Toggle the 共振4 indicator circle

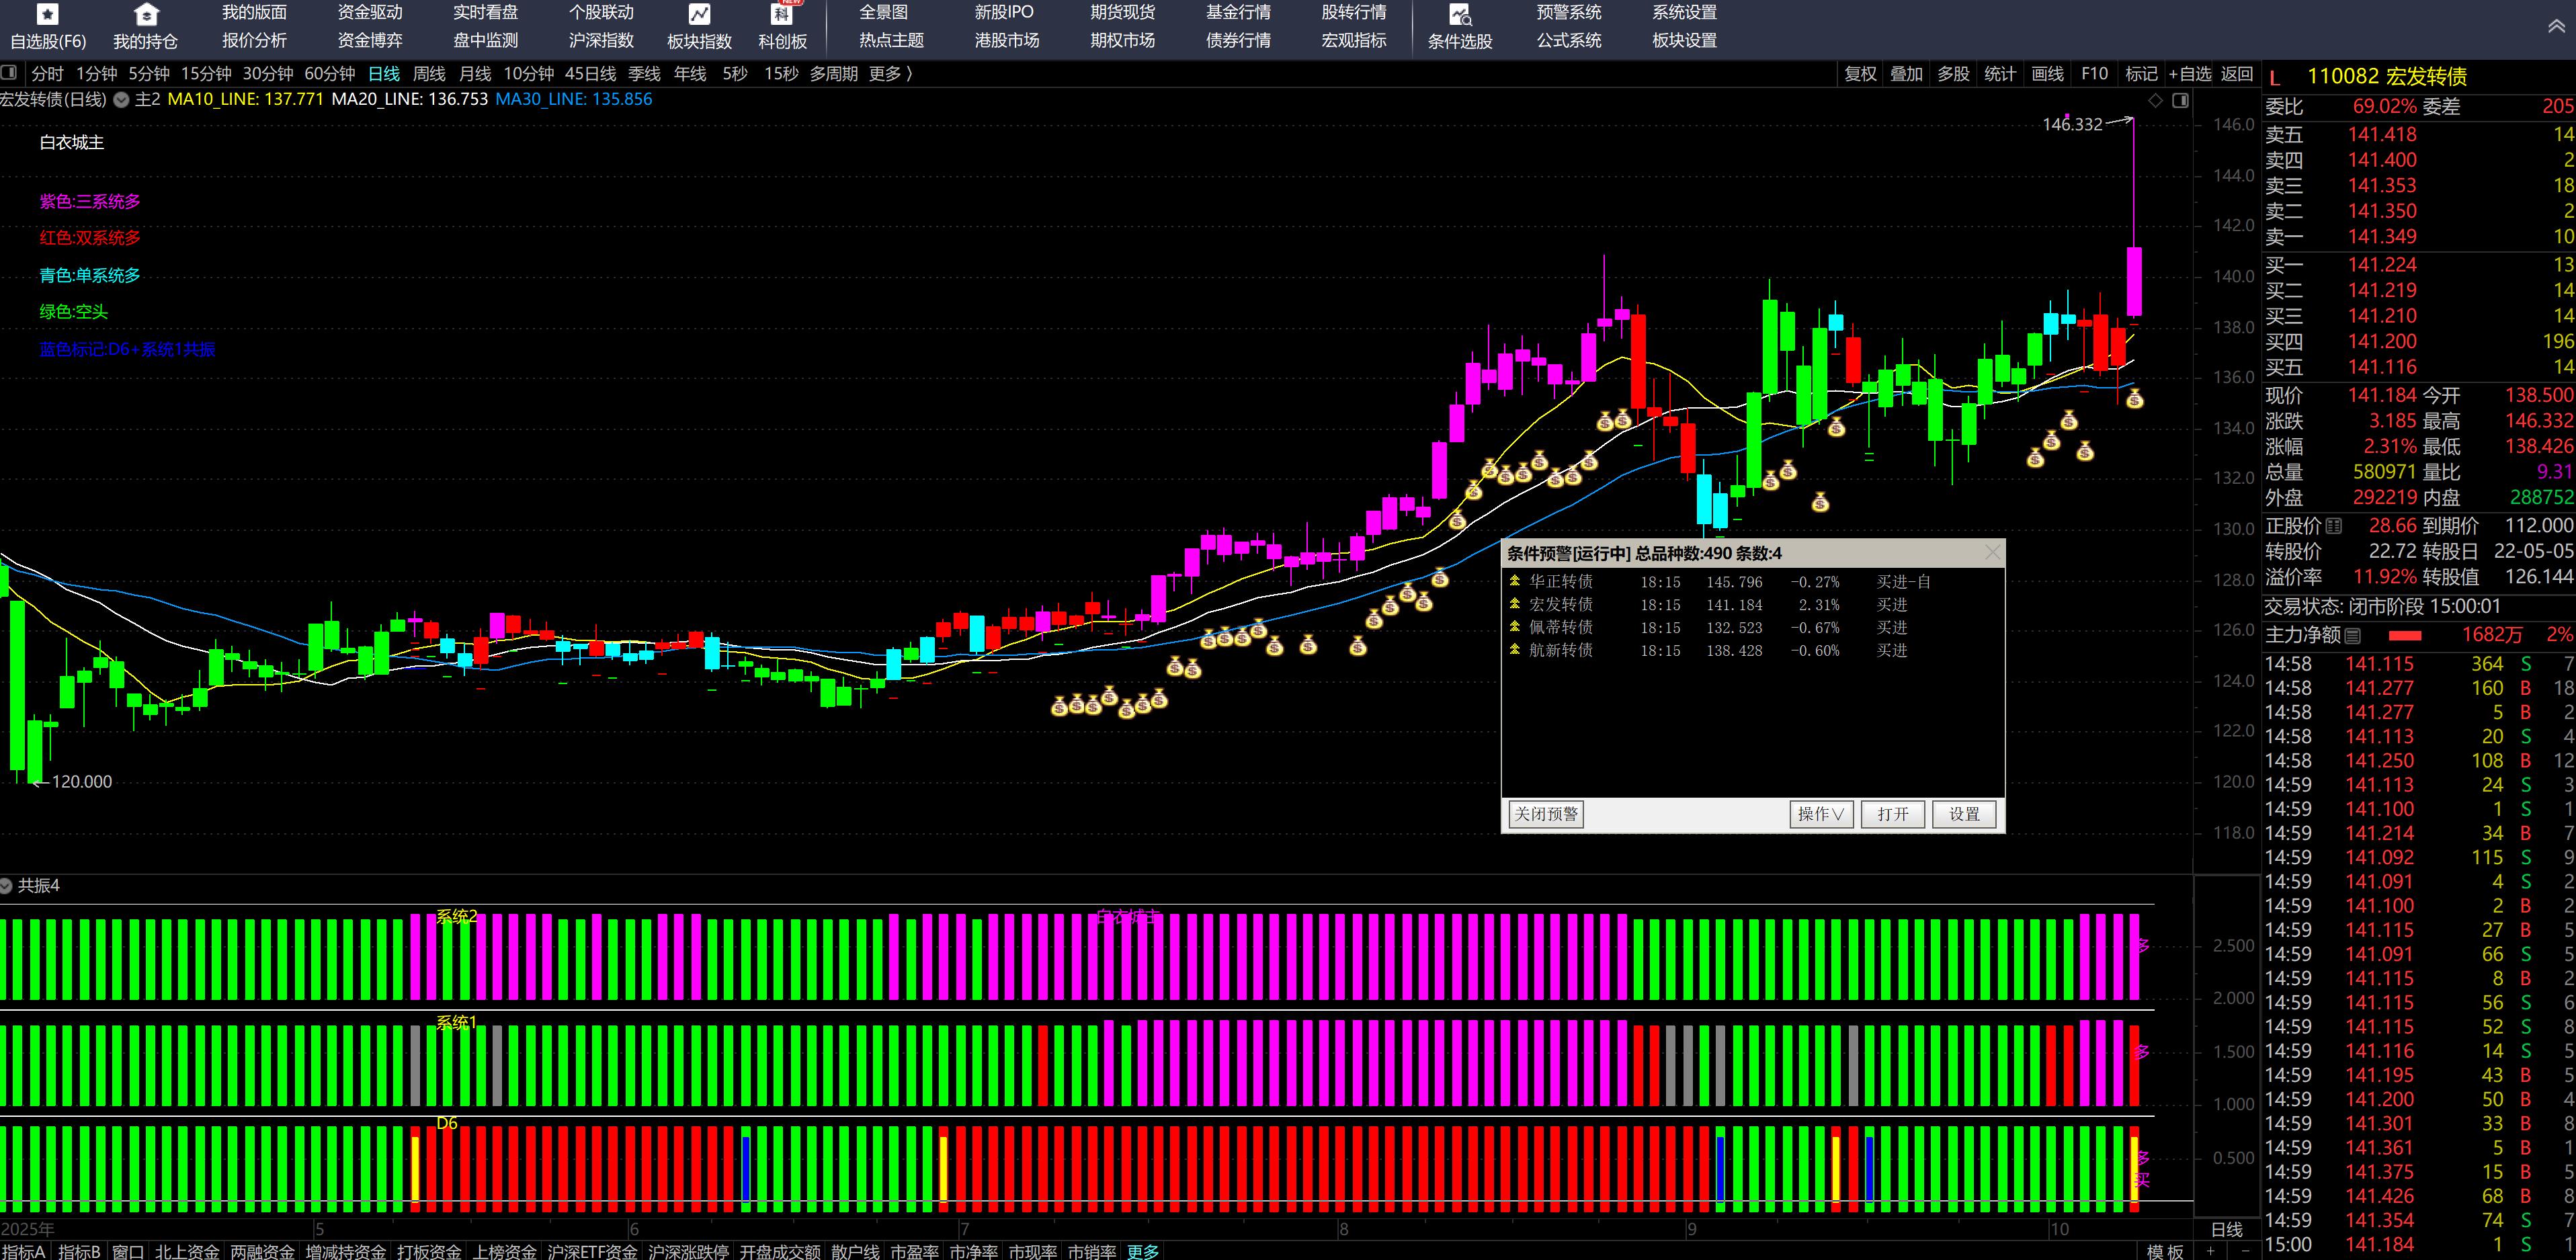coord(6,885)
